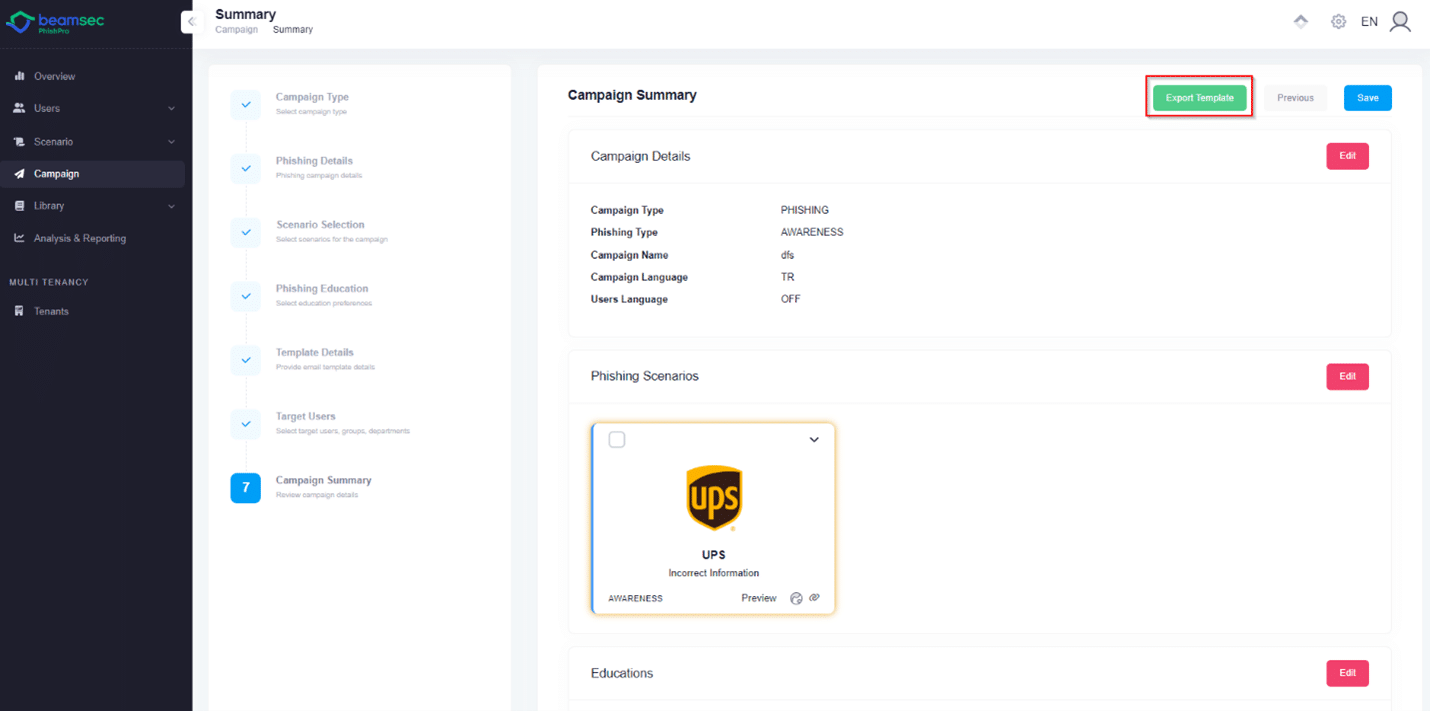Click the Scenario Selection step checkmark
Screen dimensions: 1430x711
(246, 233)
